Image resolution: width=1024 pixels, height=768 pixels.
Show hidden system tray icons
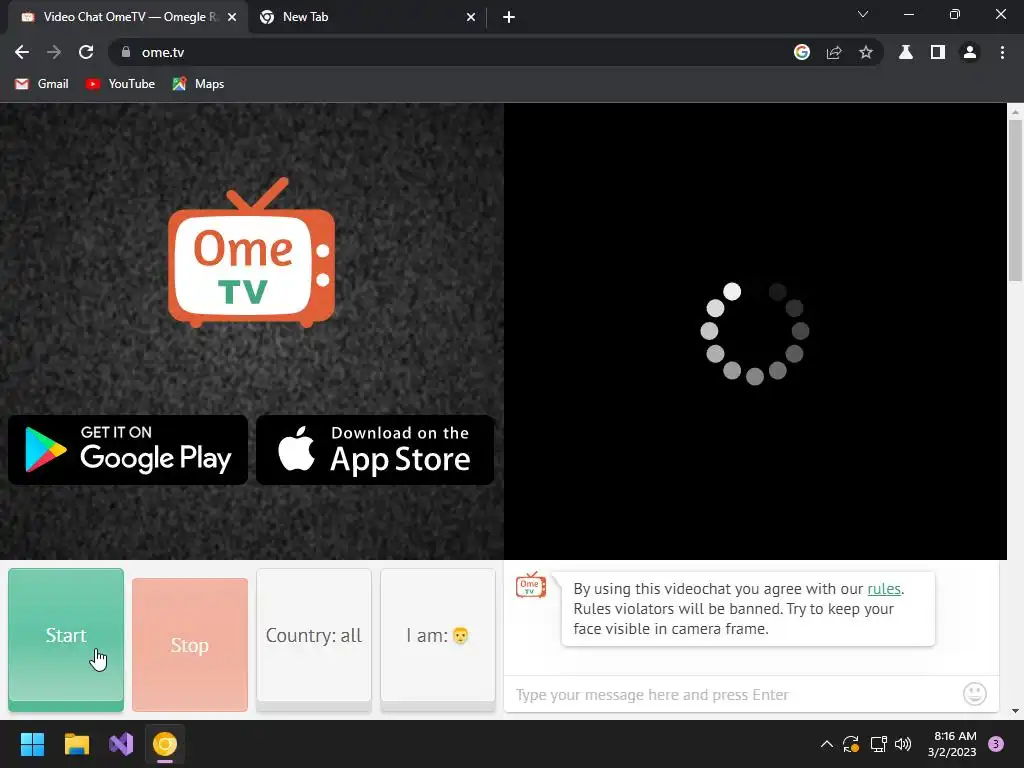[827, 744]
